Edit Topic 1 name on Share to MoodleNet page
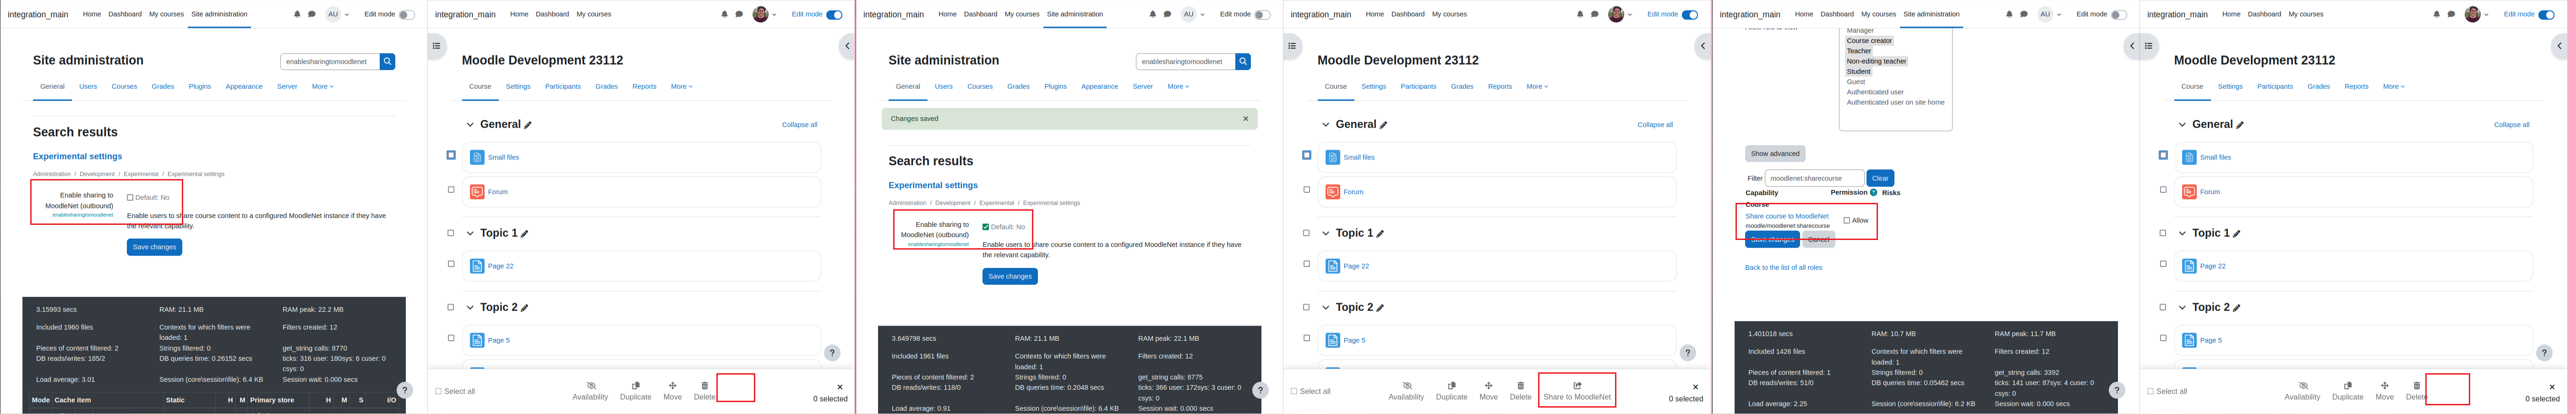 tap(1380, 233)
